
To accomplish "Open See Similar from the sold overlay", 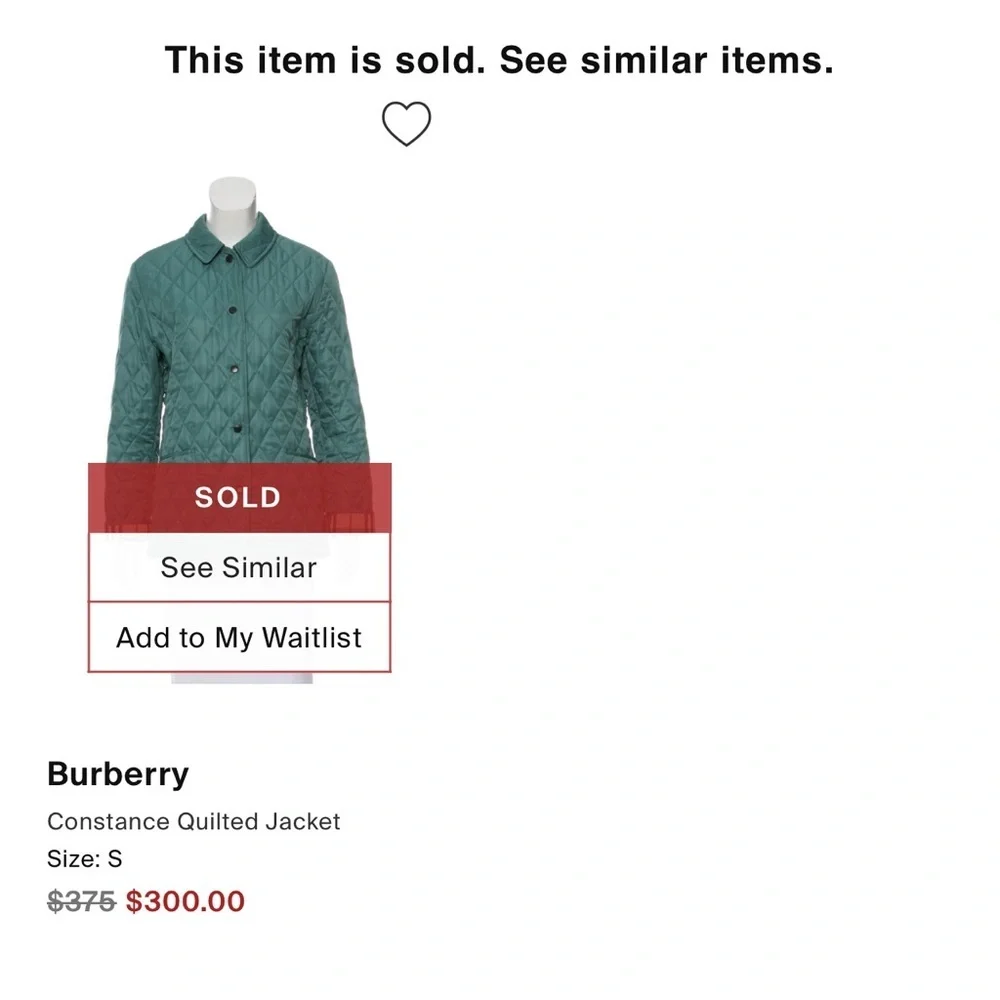I will 237,567.
